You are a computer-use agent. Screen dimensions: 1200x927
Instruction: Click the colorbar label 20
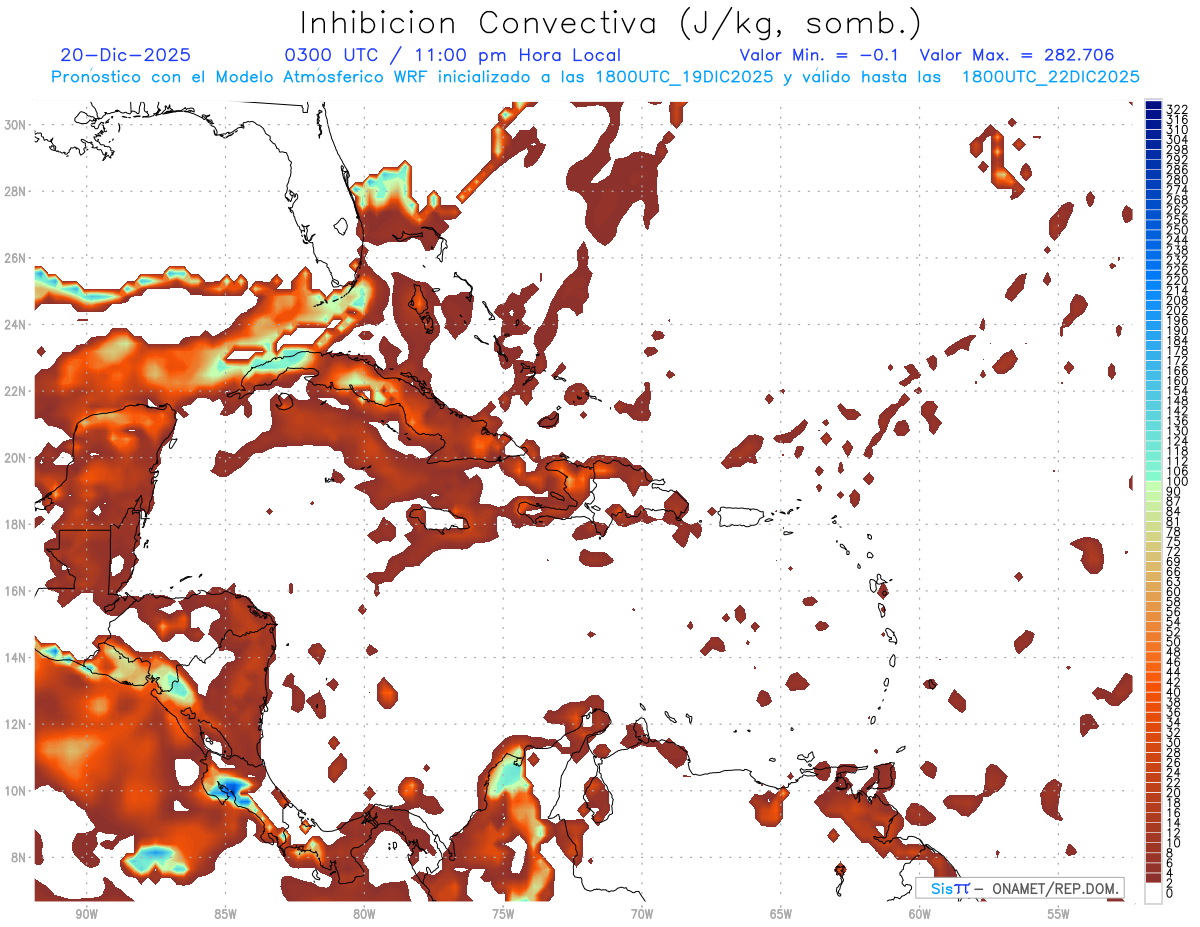(1173, 793)
